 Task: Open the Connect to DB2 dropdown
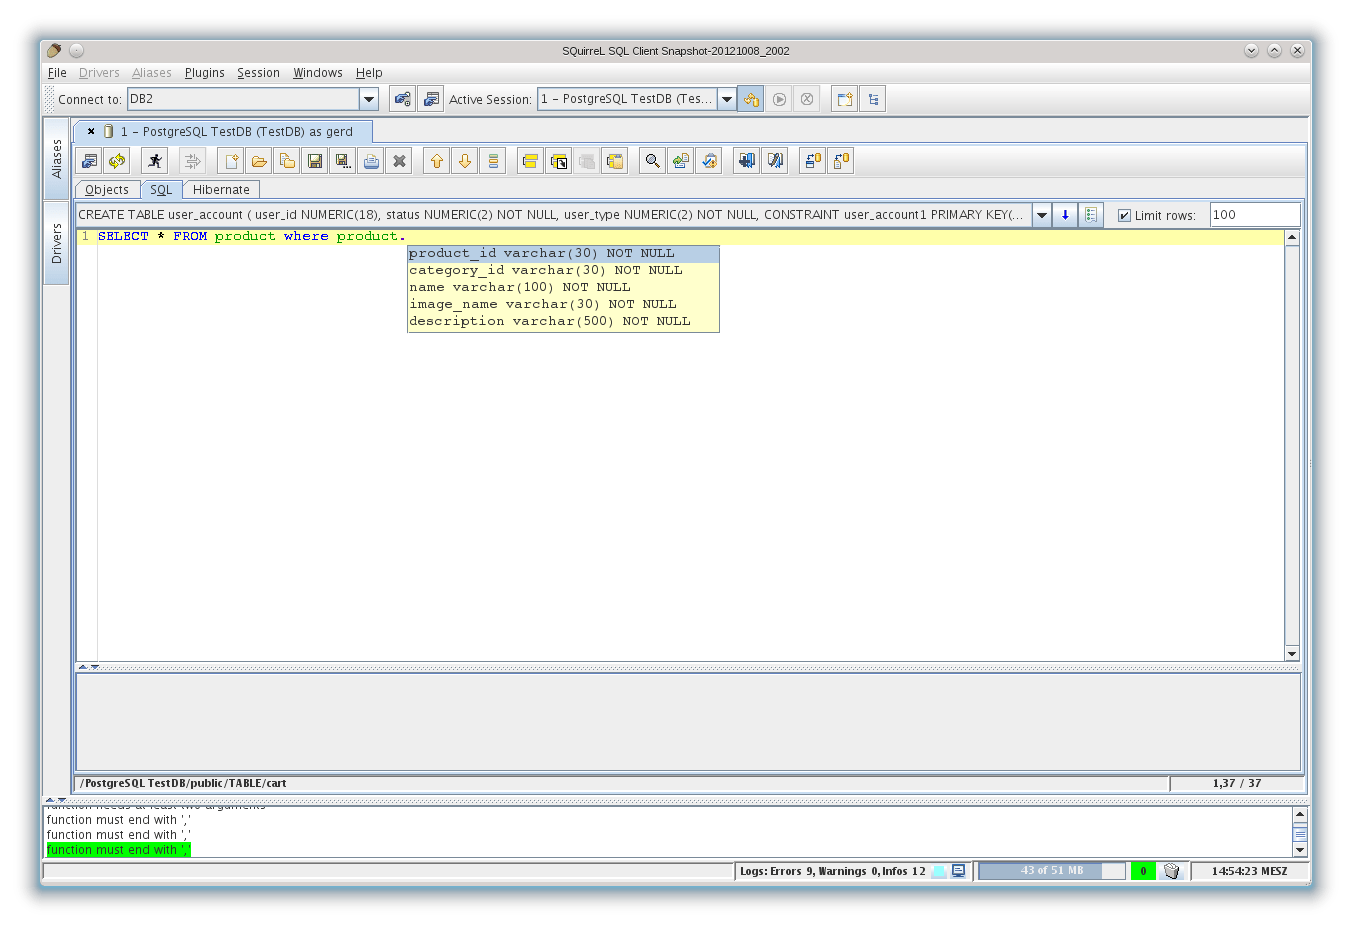(369, 98)
